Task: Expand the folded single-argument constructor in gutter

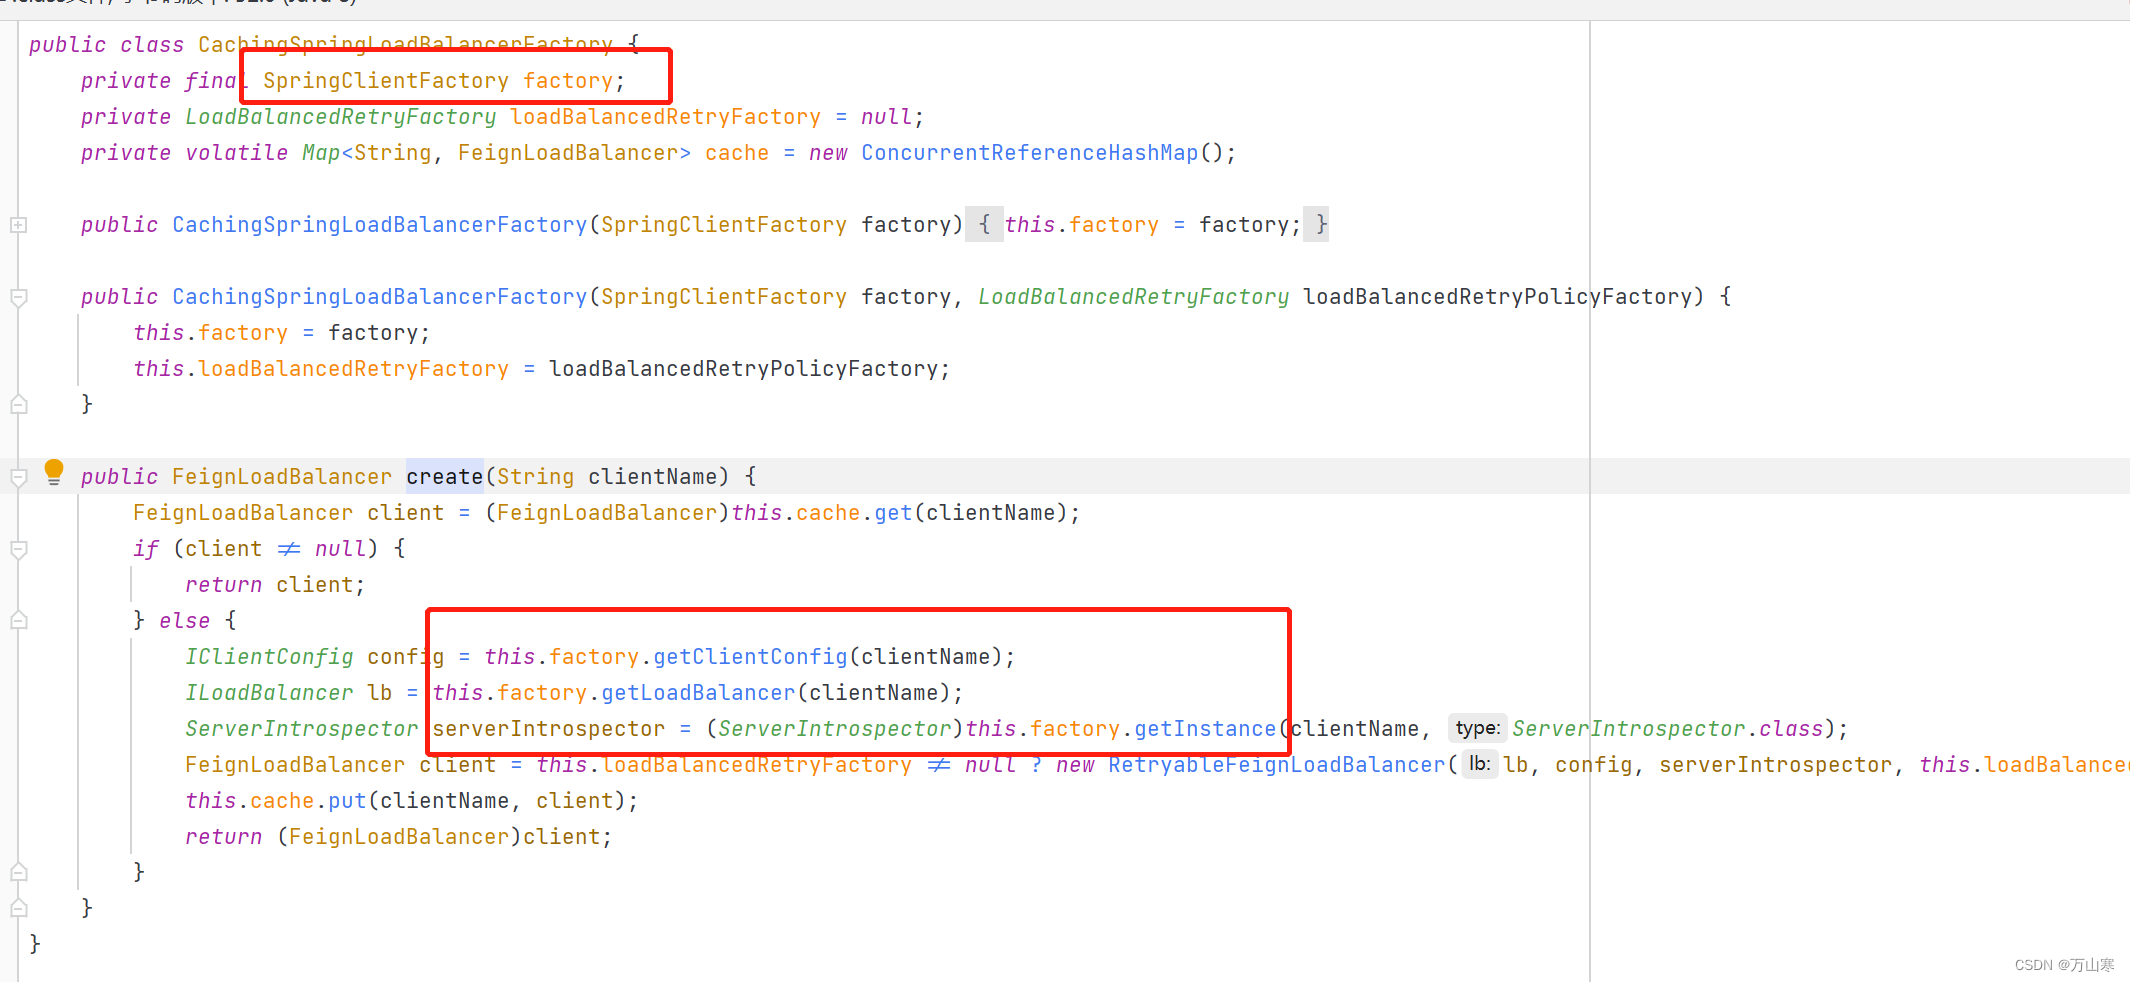Action: (x=18, y=225)
